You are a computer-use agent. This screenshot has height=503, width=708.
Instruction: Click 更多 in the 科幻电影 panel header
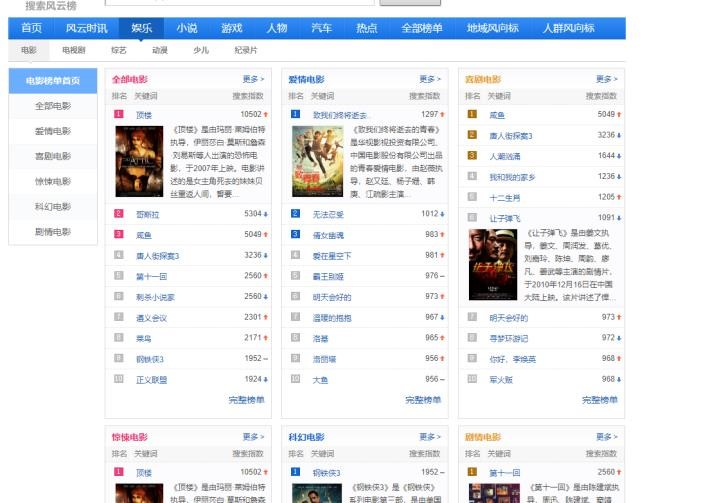[x=430, y=437]
